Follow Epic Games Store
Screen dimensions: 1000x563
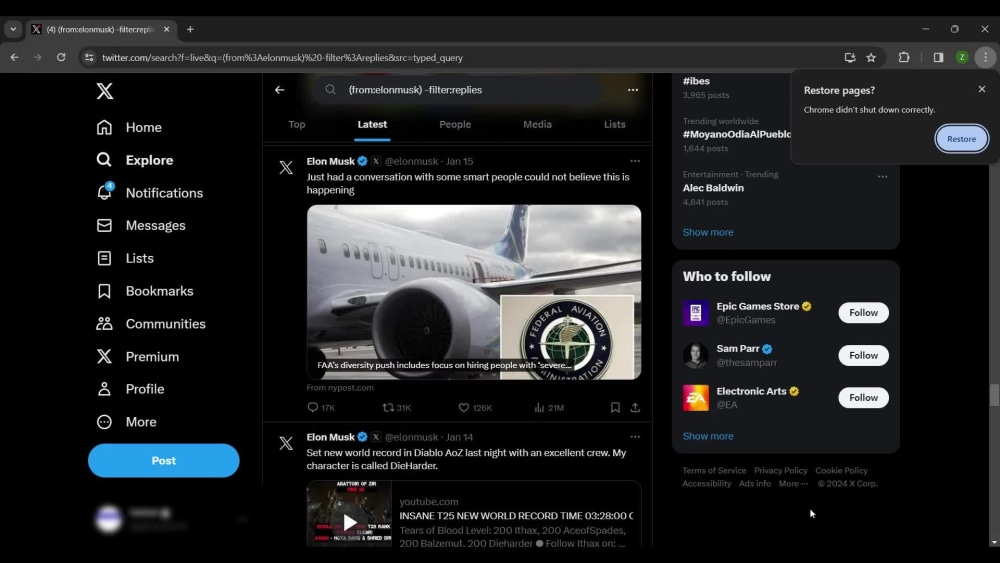click(863, 312)
